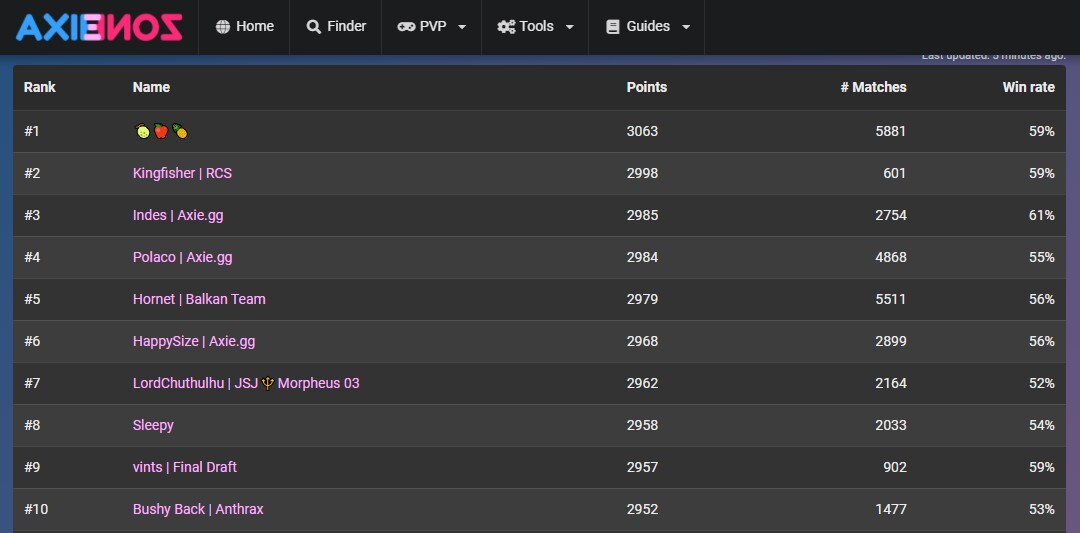Click the matches value 5511
Screen dimensions: 1080x533
coord(891,300)
